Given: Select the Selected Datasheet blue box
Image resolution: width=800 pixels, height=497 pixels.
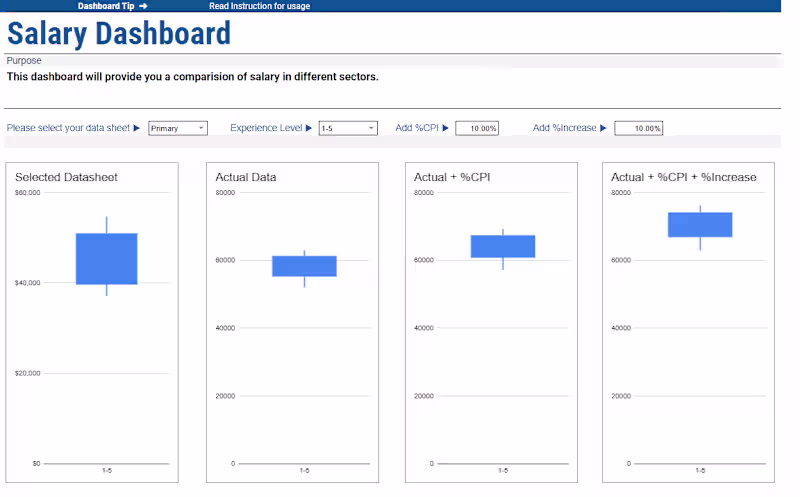Looking at the screenshot, I should pos(107,259).
